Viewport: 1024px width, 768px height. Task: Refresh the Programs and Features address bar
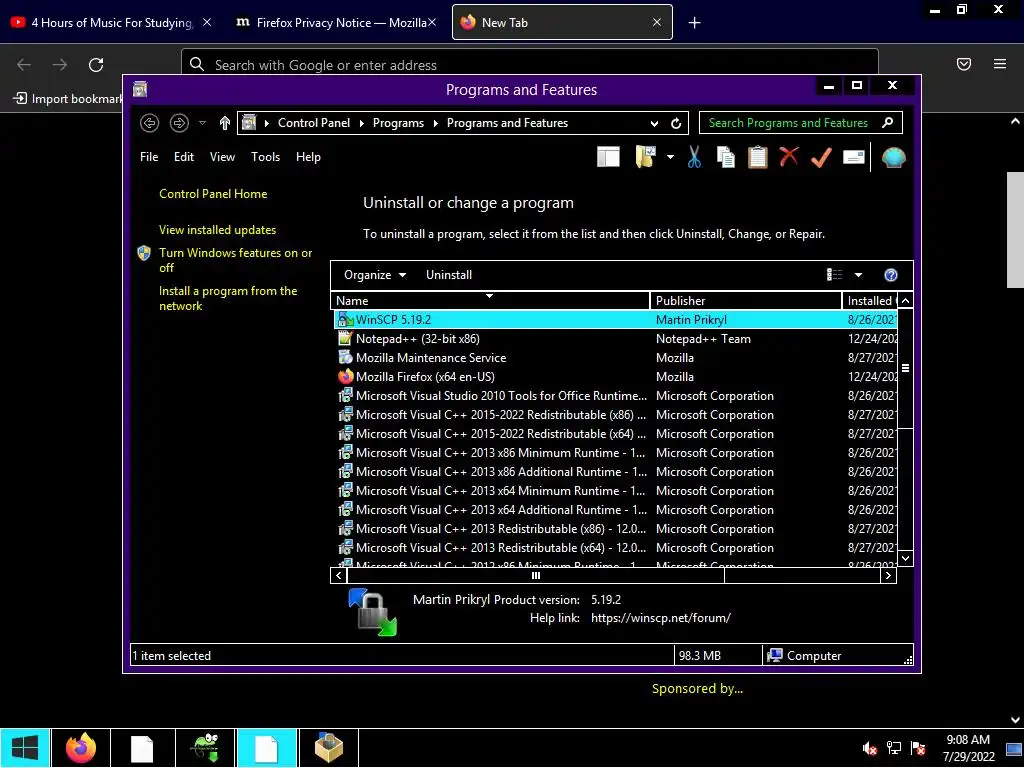(676, 123)
